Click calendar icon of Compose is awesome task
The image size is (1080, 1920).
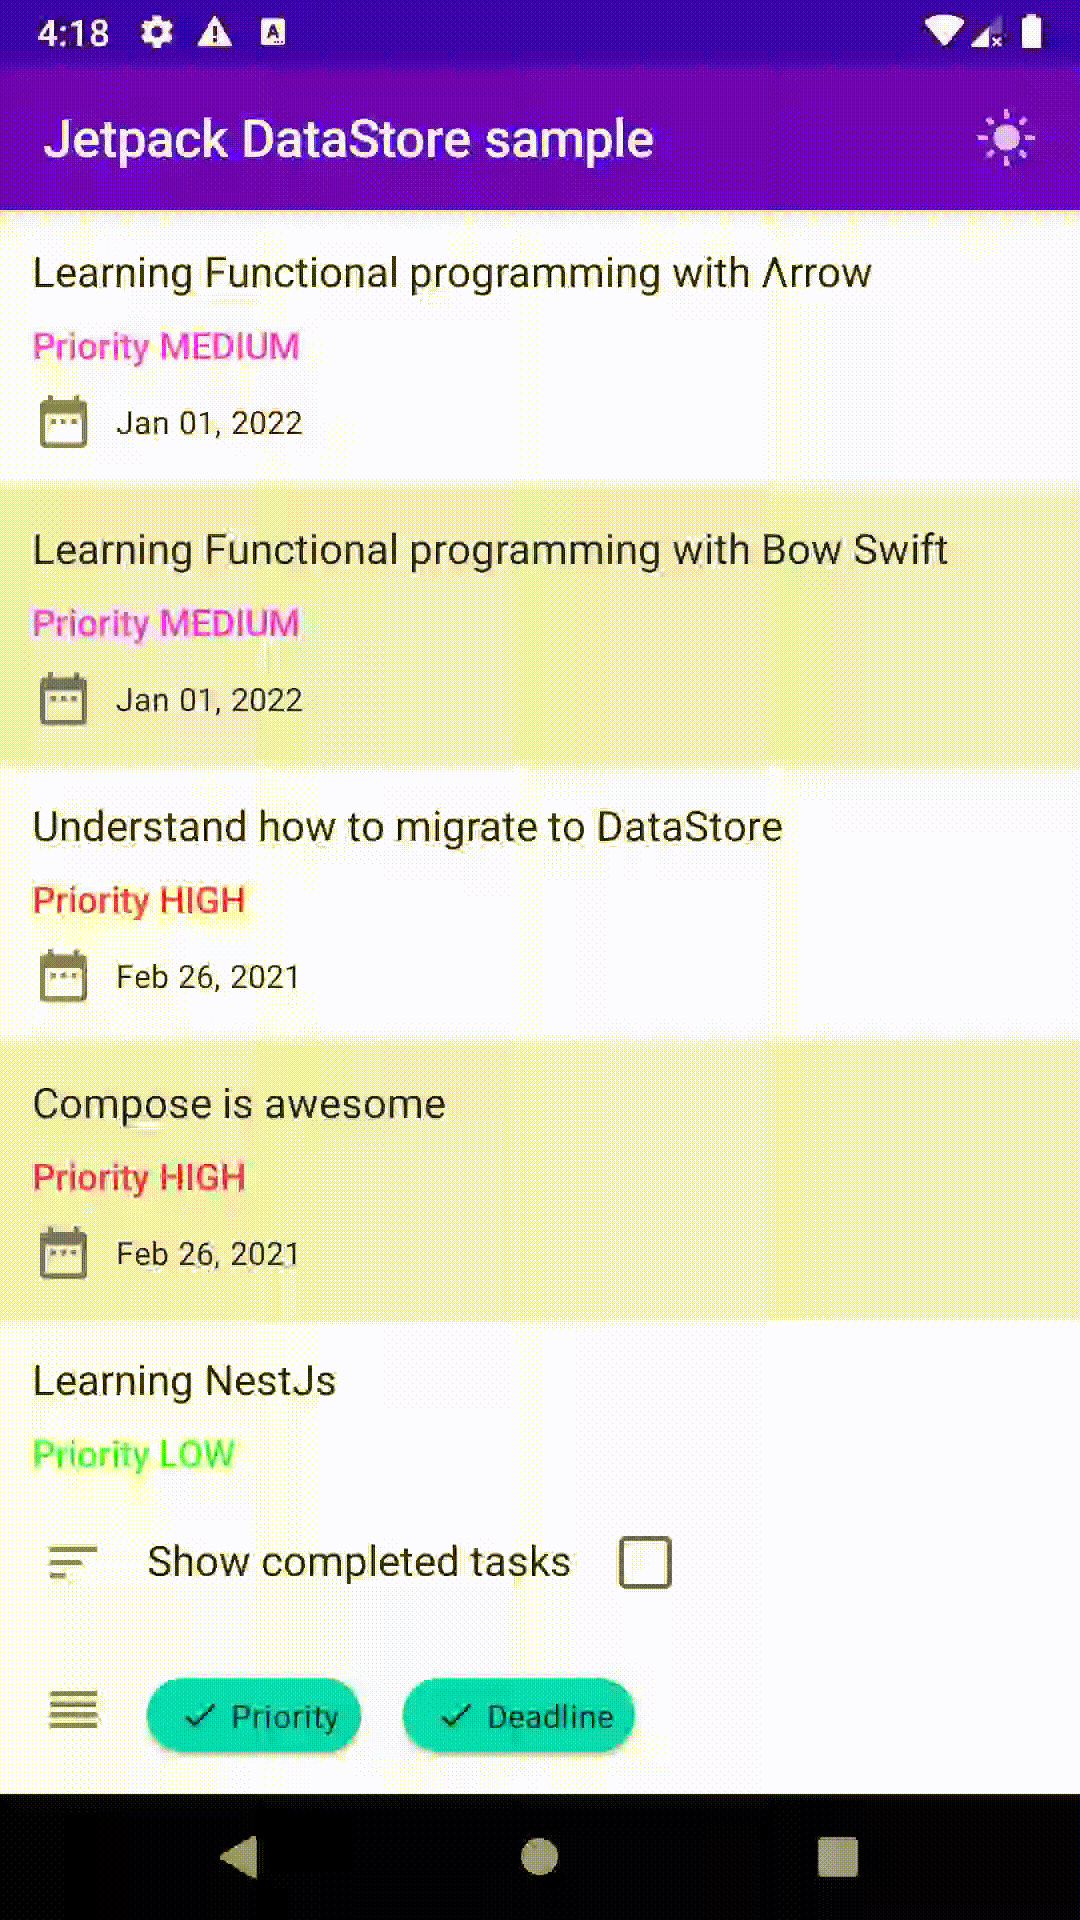point(63,1253)
